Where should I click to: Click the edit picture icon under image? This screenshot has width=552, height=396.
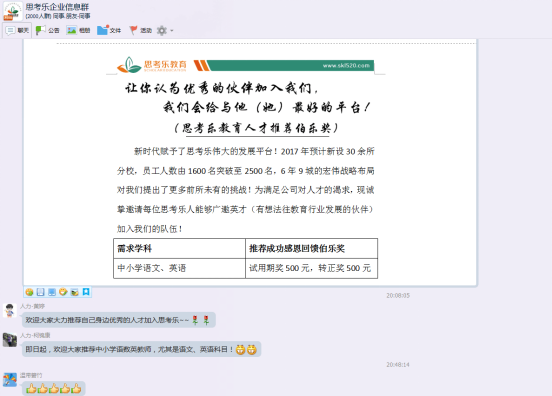pyautogui.click(x=74, y=292)
